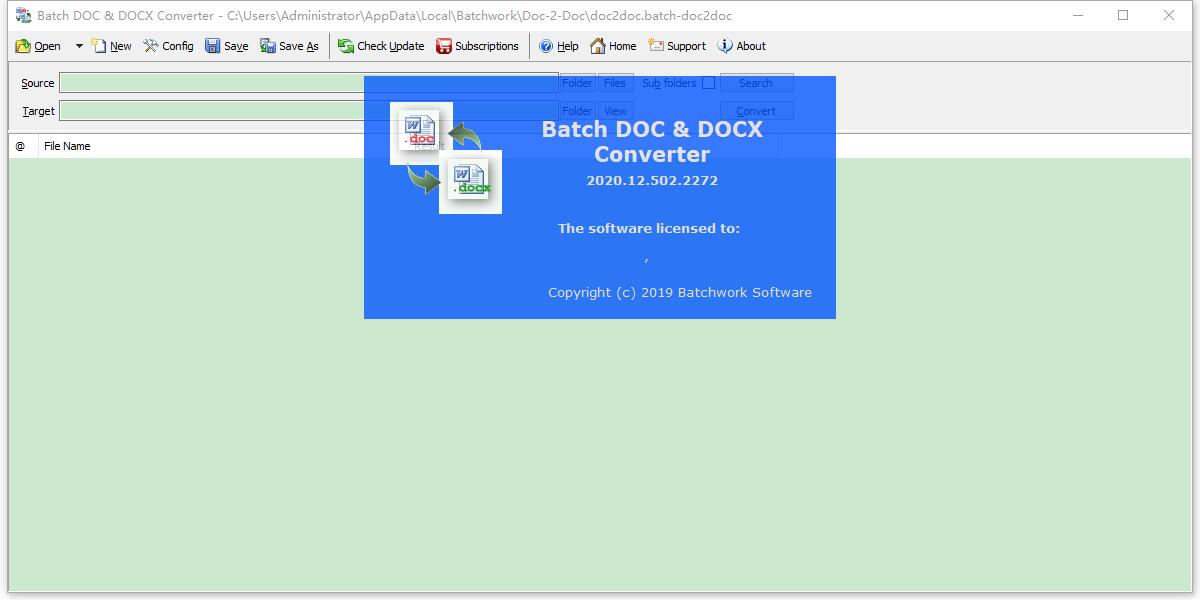Click the Source Folder button

(577, 83)
